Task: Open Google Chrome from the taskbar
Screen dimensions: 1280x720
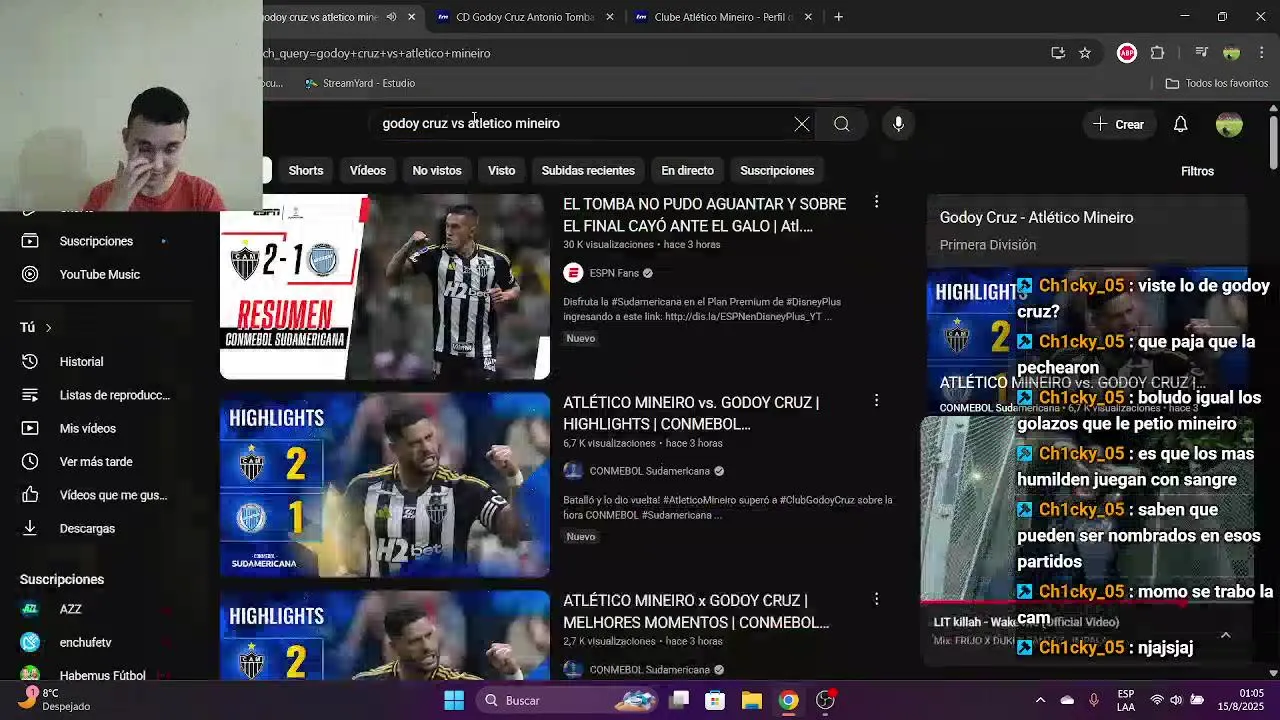Action: point(788,700)
